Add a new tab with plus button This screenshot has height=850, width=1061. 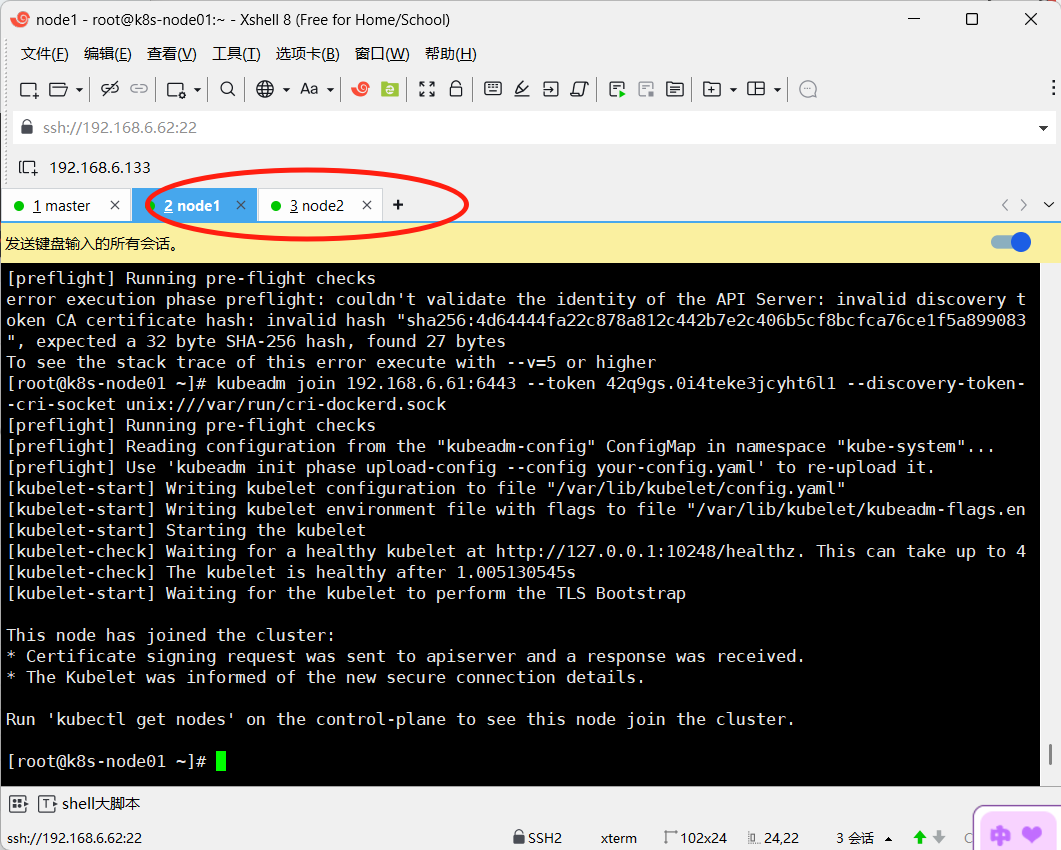pos(398,205)
